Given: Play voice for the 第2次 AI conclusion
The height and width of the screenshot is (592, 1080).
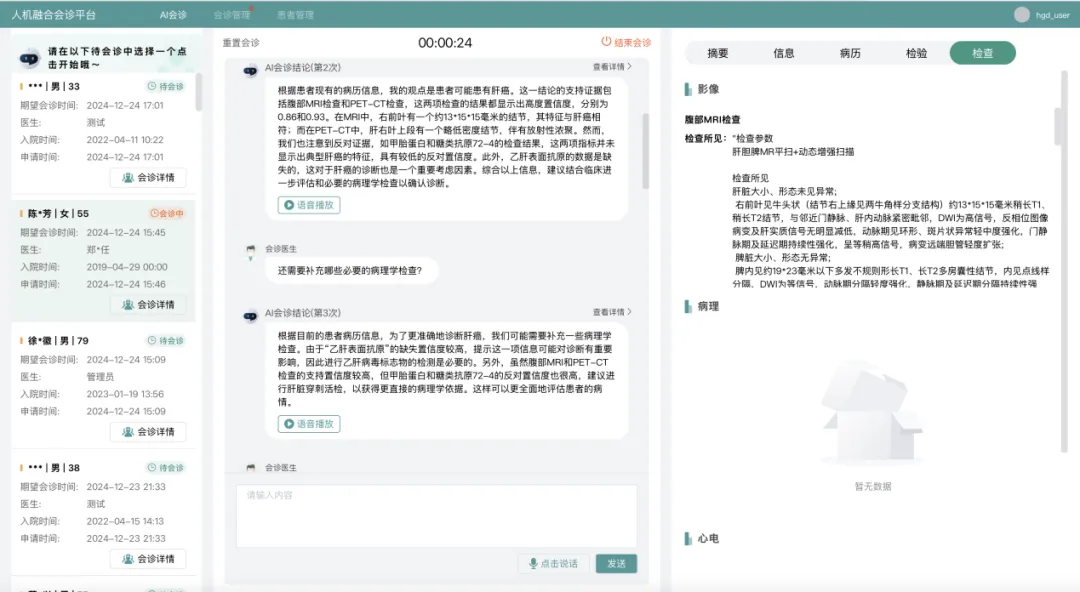Looking at the screenshot, I should coord(309,205).
